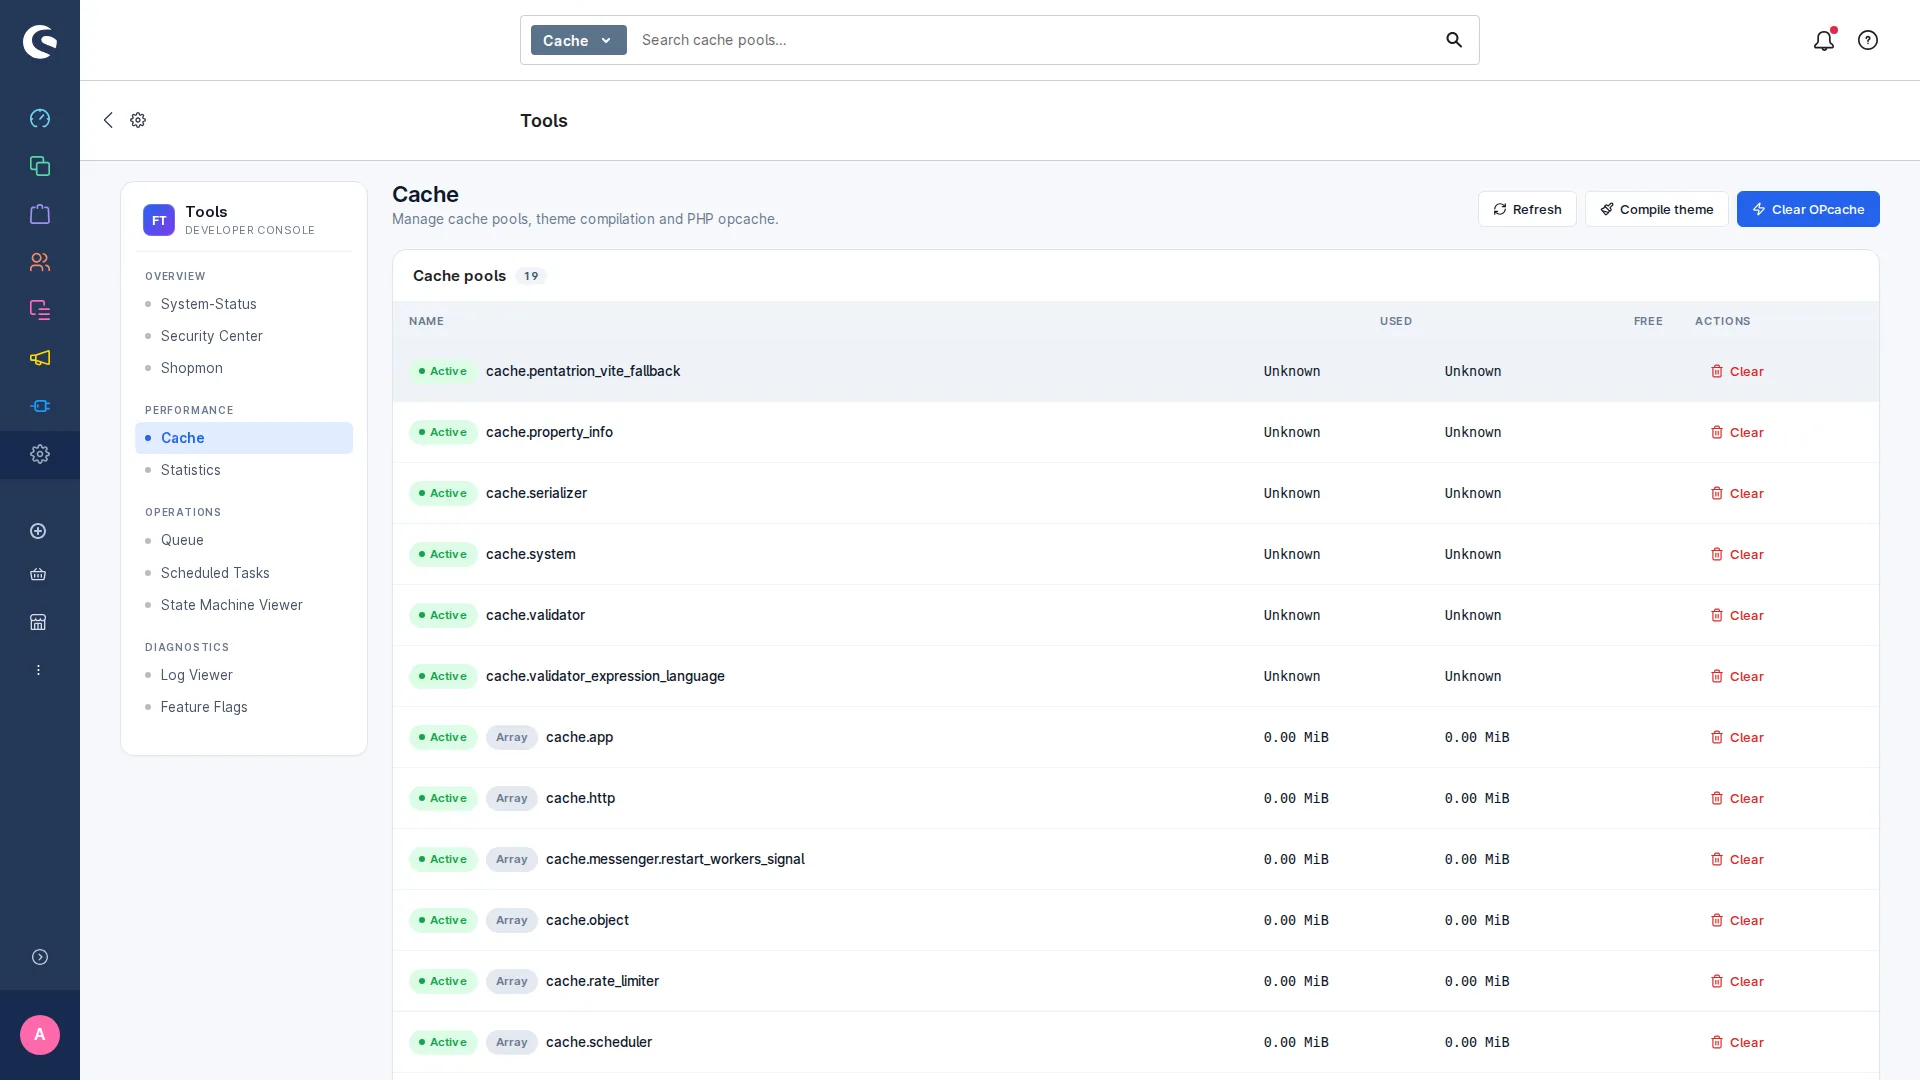Image resolution: width=1920 pixels, height=1080 pixels.
Task: Click the gear icon next to back arrow
Action: pos(138,120)
